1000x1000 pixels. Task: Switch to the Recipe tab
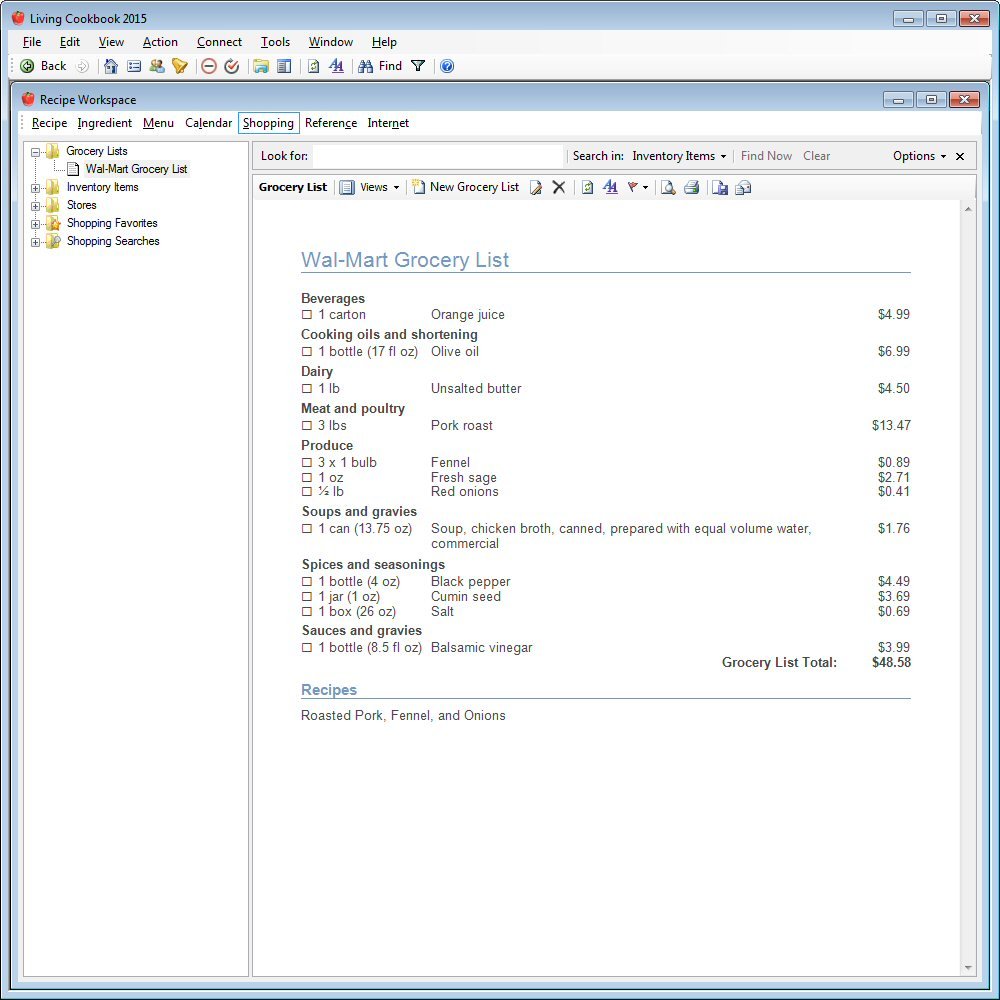(x=49, y=122)
